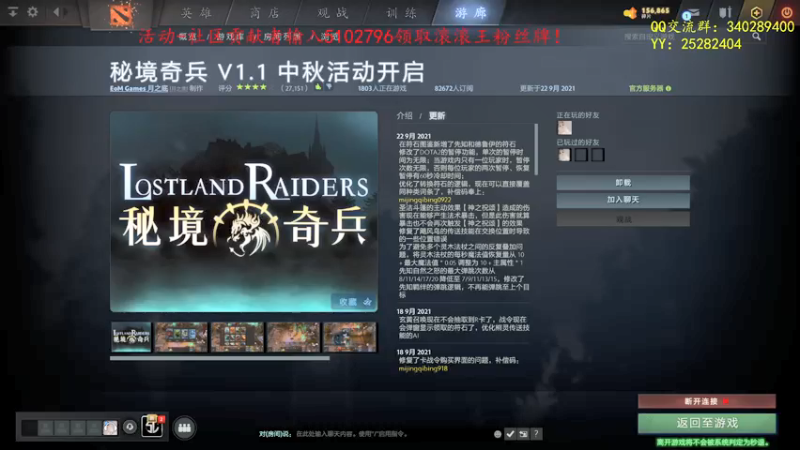The width and height of the screenshot is (800, 450).
Task: Click the minimize dashboard arrow icon
Action: [x=13, y=11]
